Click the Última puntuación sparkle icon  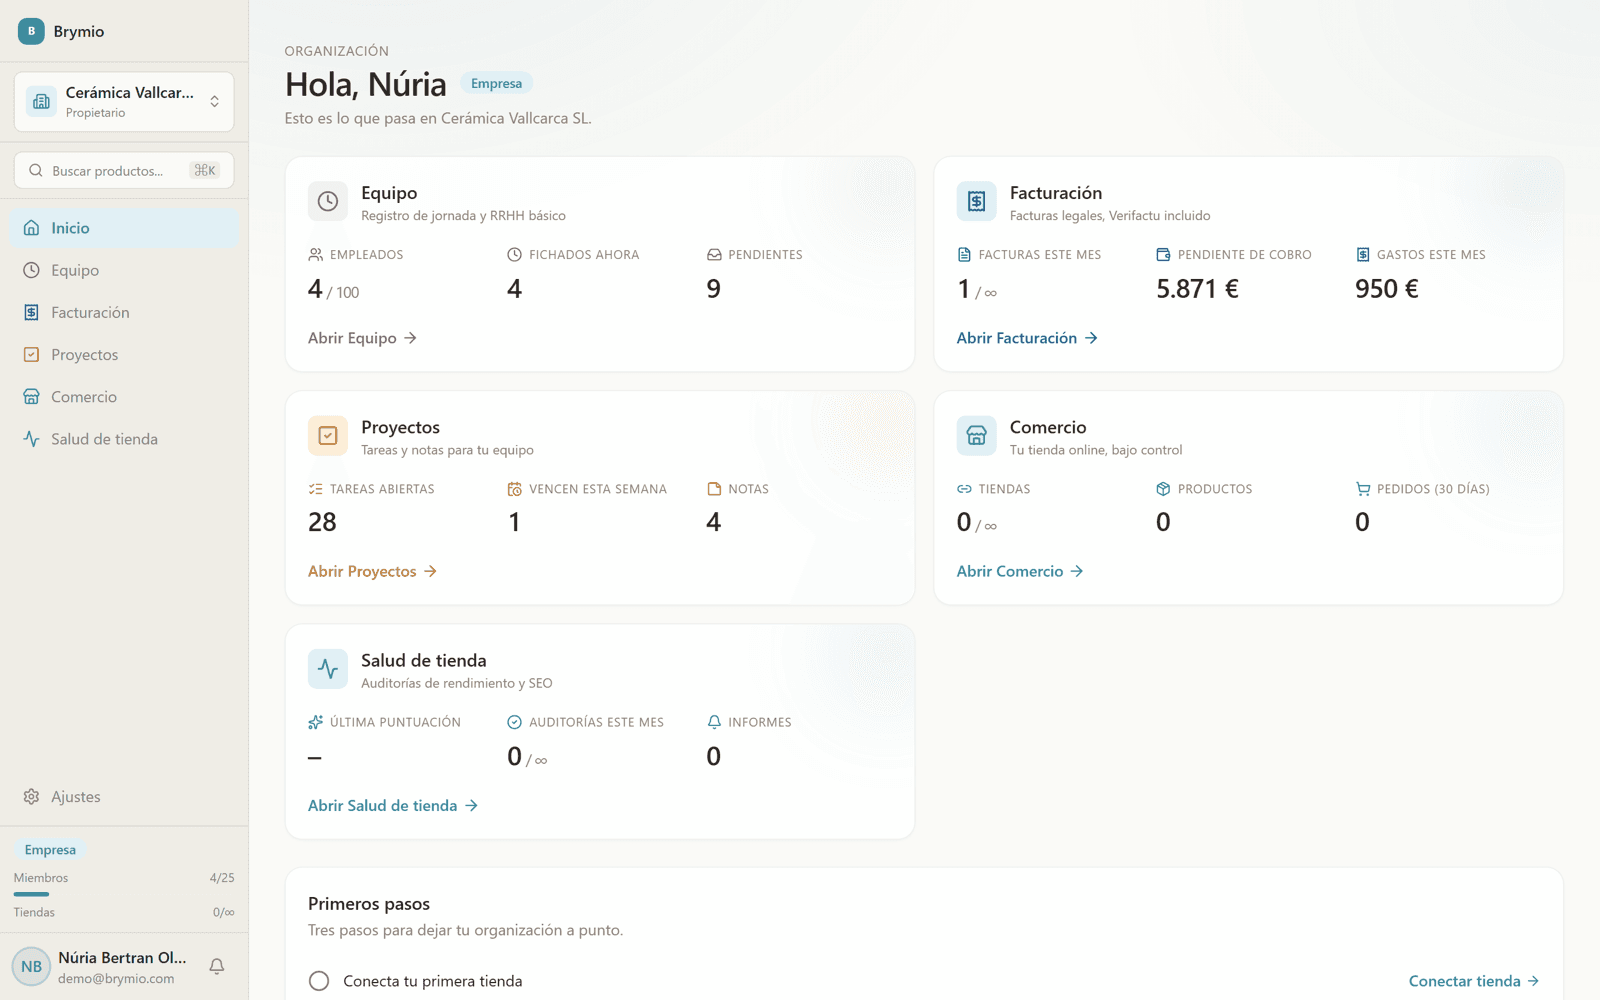pos(316,722)
